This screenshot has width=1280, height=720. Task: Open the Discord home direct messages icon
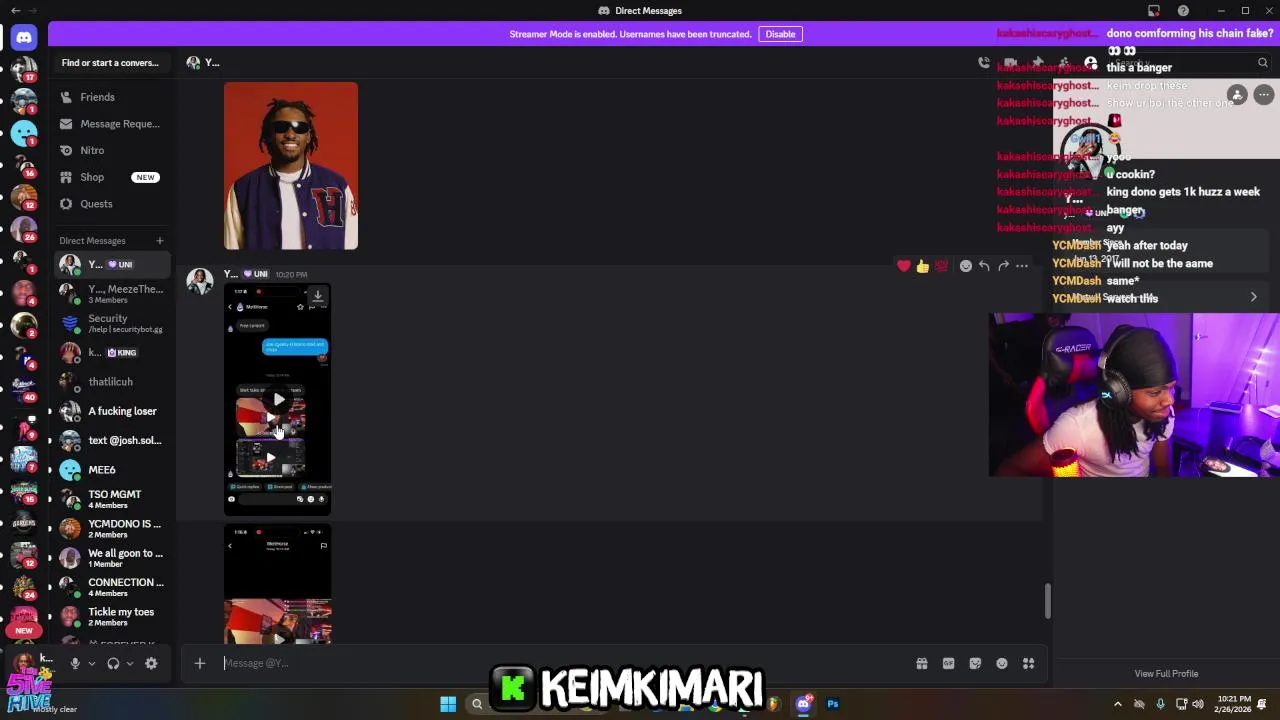(24, 37)
